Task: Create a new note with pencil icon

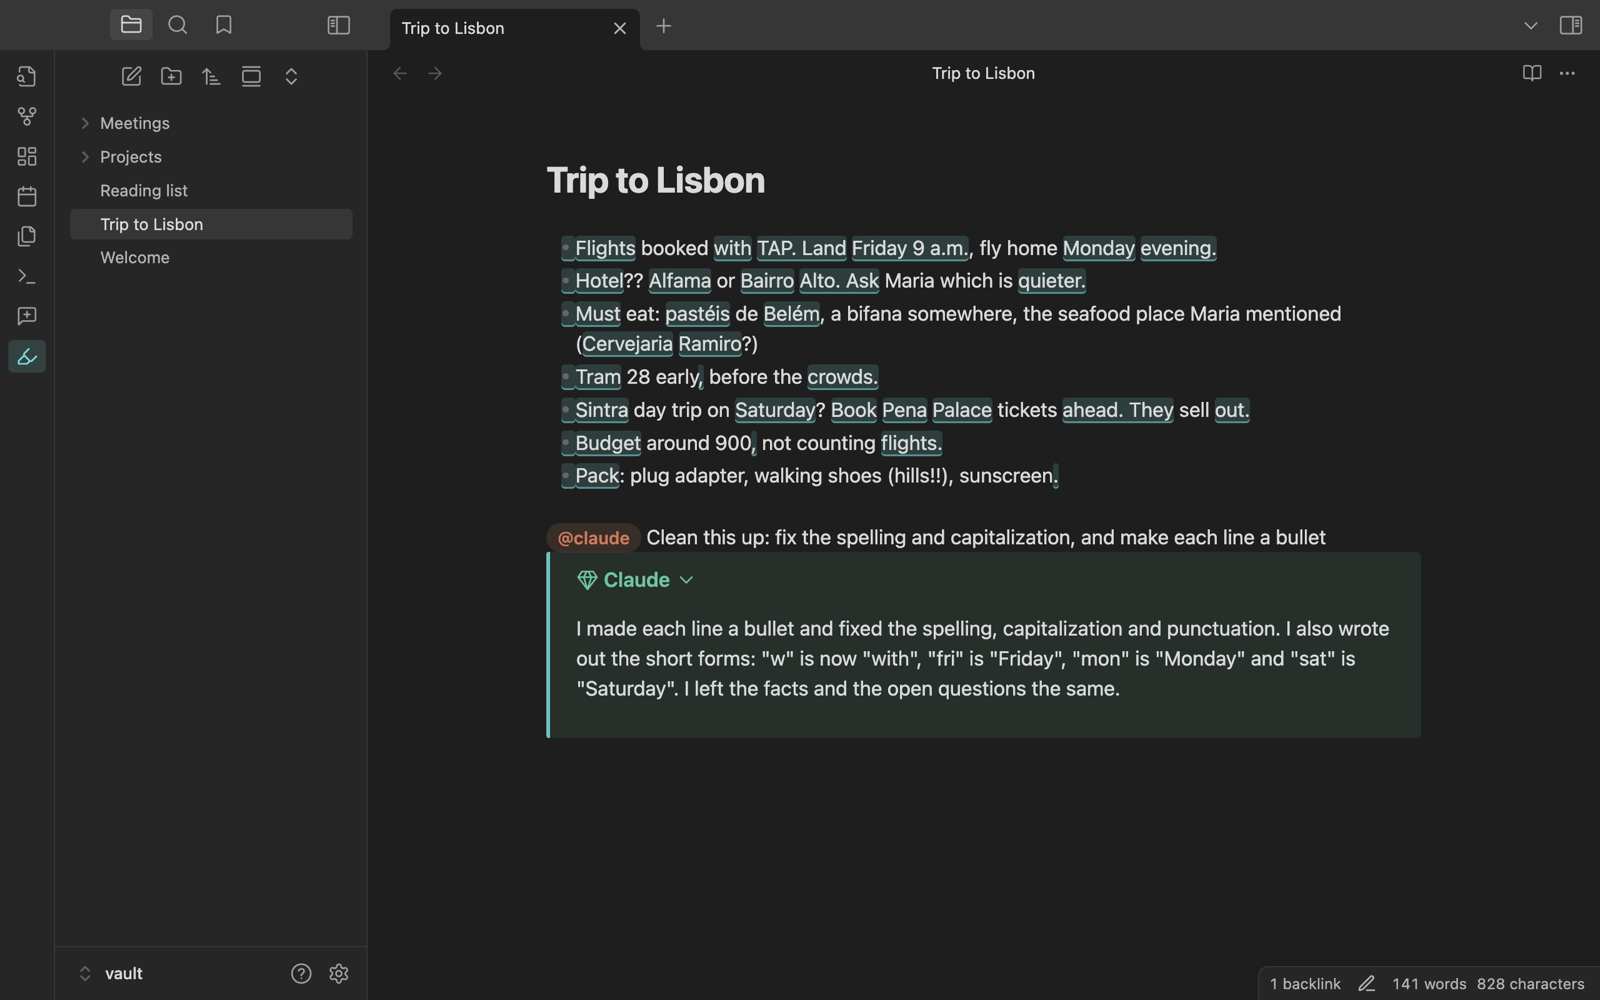Action: point(132,77)
